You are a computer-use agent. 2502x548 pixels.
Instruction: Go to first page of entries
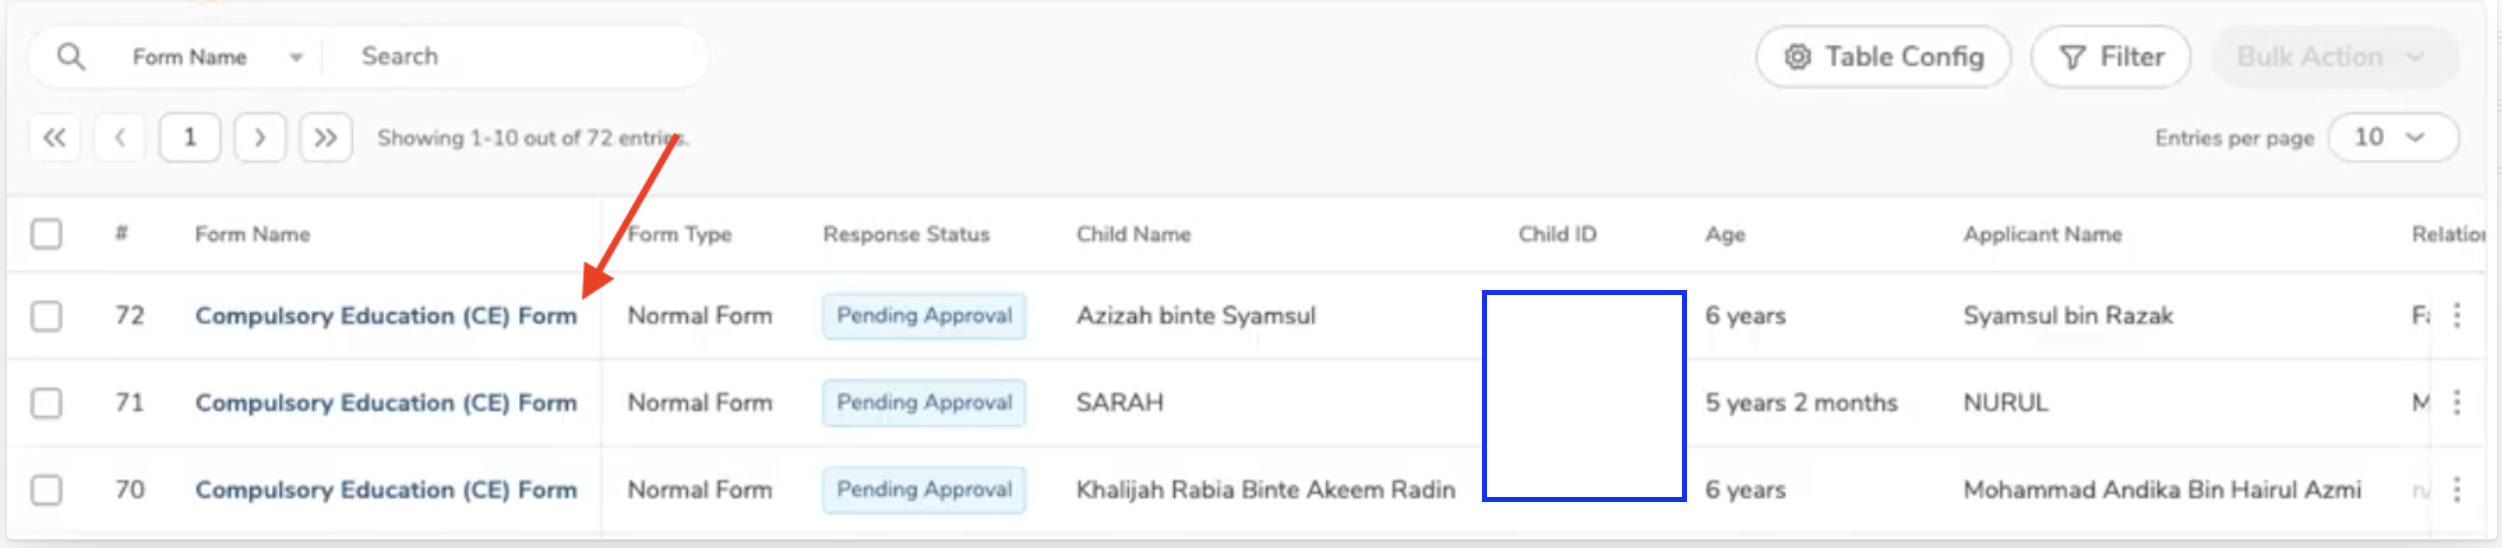click(x=55, y=138)
